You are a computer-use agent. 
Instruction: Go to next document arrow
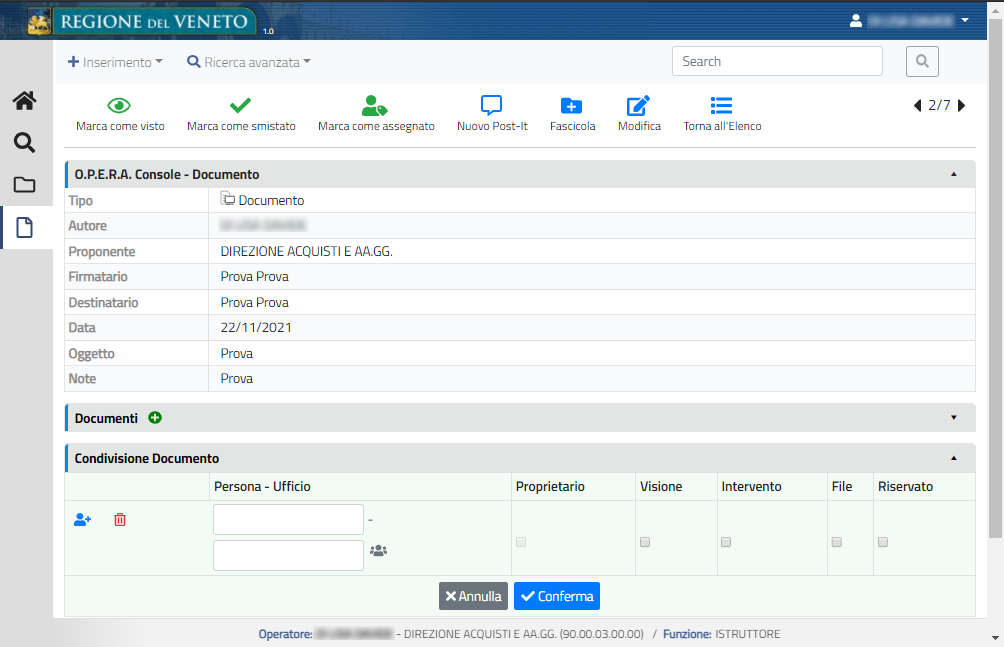pyautogui.click(x=961, y=105)
